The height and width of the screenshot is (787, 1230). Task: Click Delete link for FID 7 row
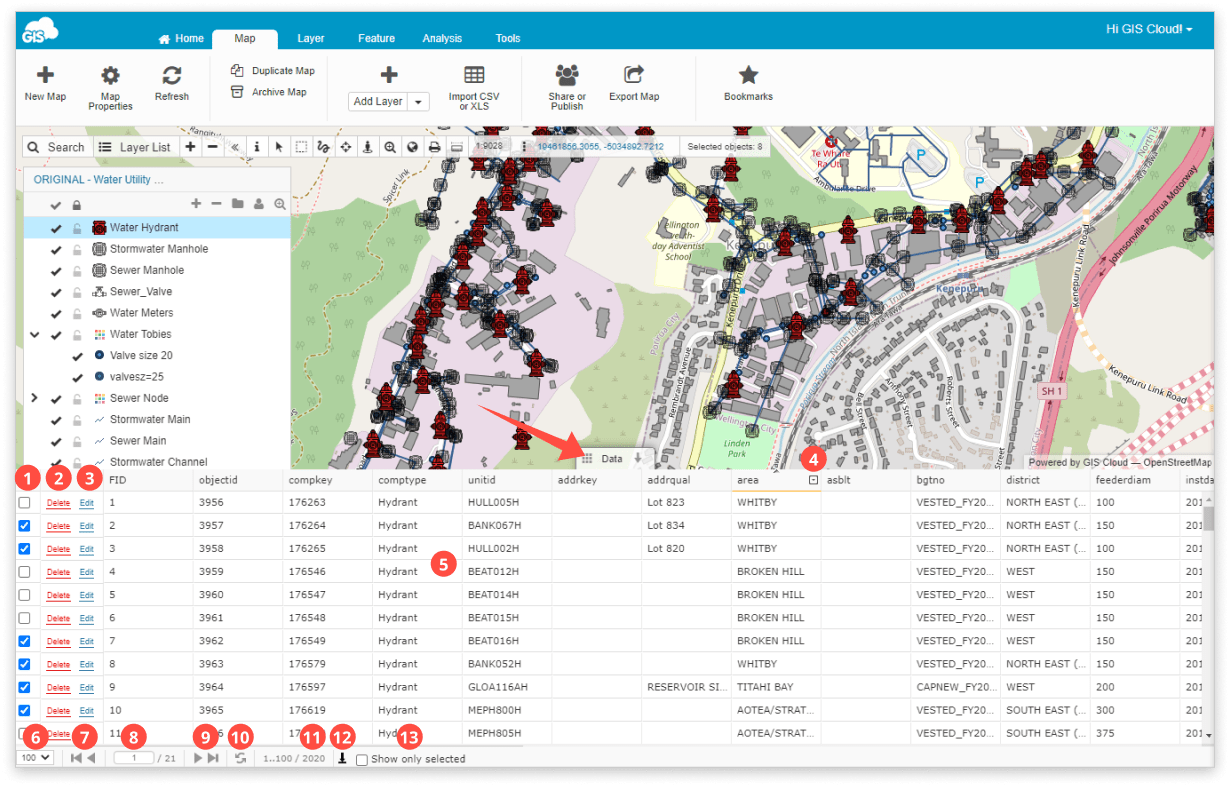(59, 642)
